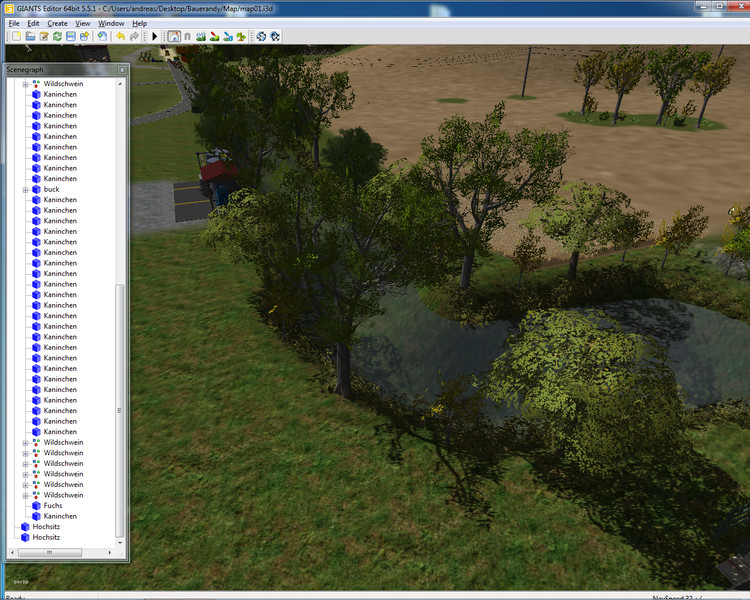Click the Scenegraph scroll-right arrow
Image resolution: width=750 pixels, height=600 pixels.
[x=110, y=553]
